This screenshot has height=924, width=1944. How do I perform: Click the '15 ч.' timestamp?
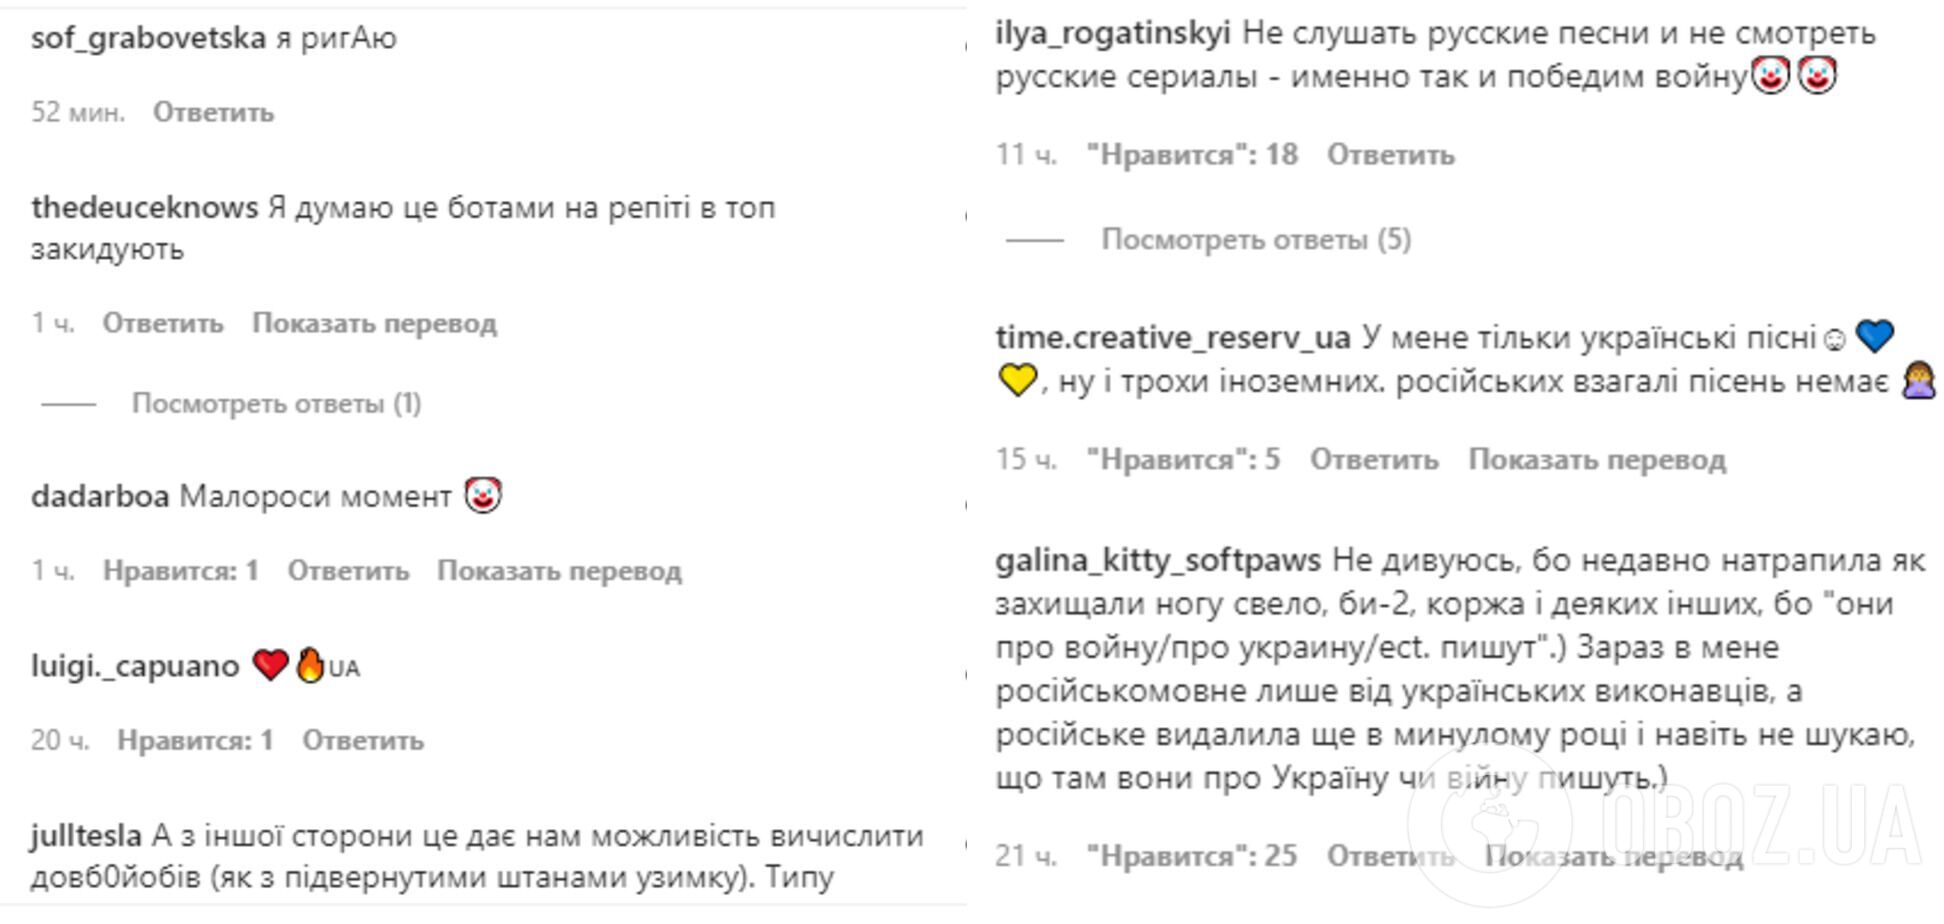(1026, 460)
